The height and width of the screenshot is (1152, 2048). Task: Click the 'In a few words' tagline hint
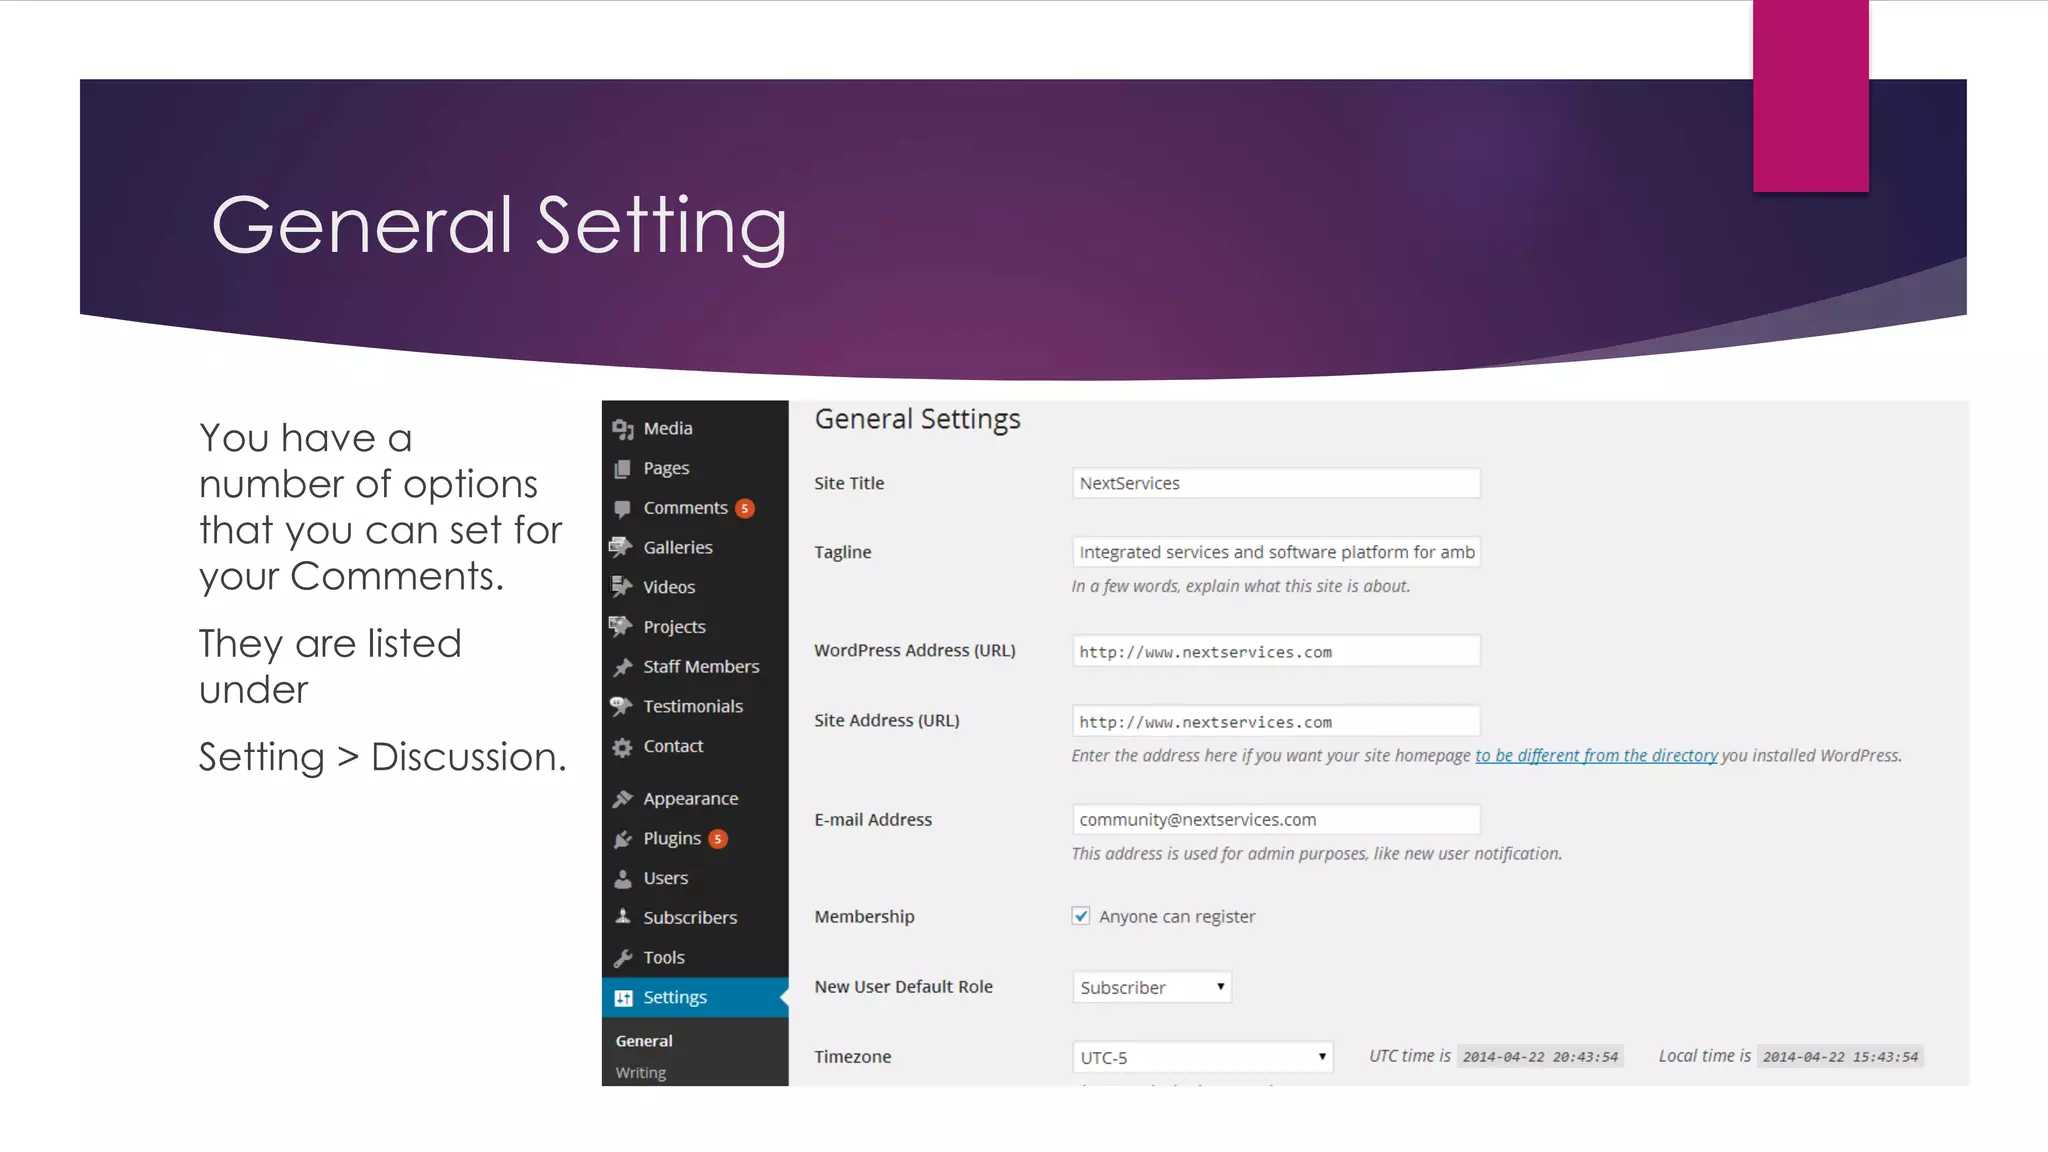click(1241, 586)
